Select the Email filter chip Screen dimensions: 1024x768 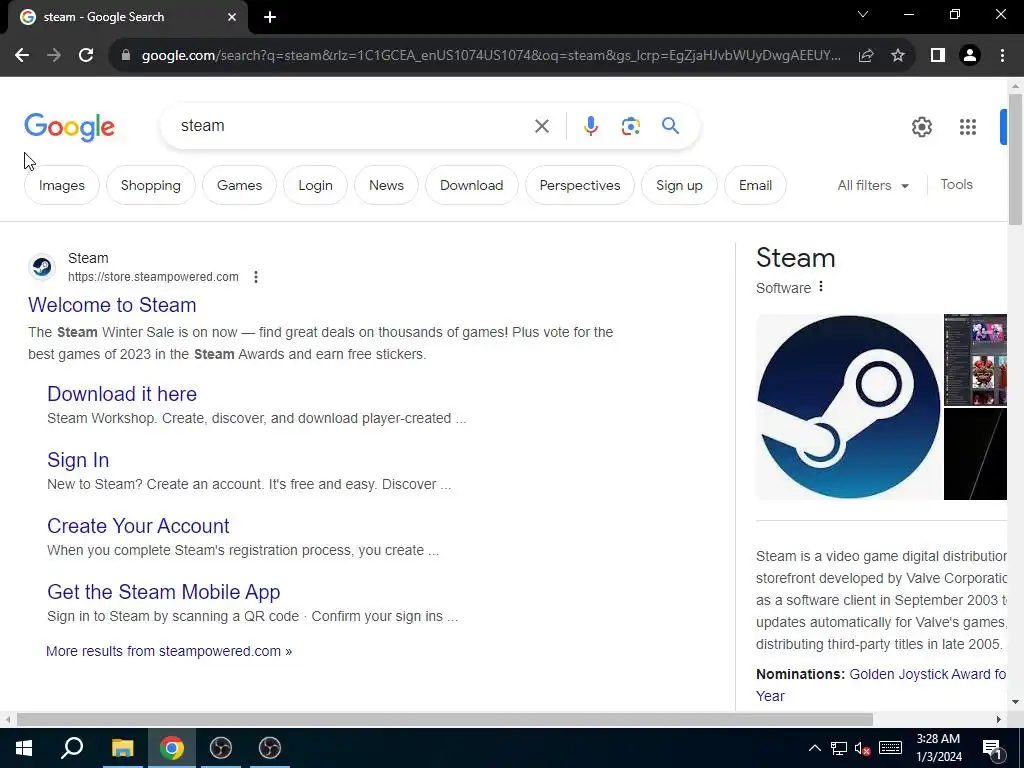[x=756, y=185]
